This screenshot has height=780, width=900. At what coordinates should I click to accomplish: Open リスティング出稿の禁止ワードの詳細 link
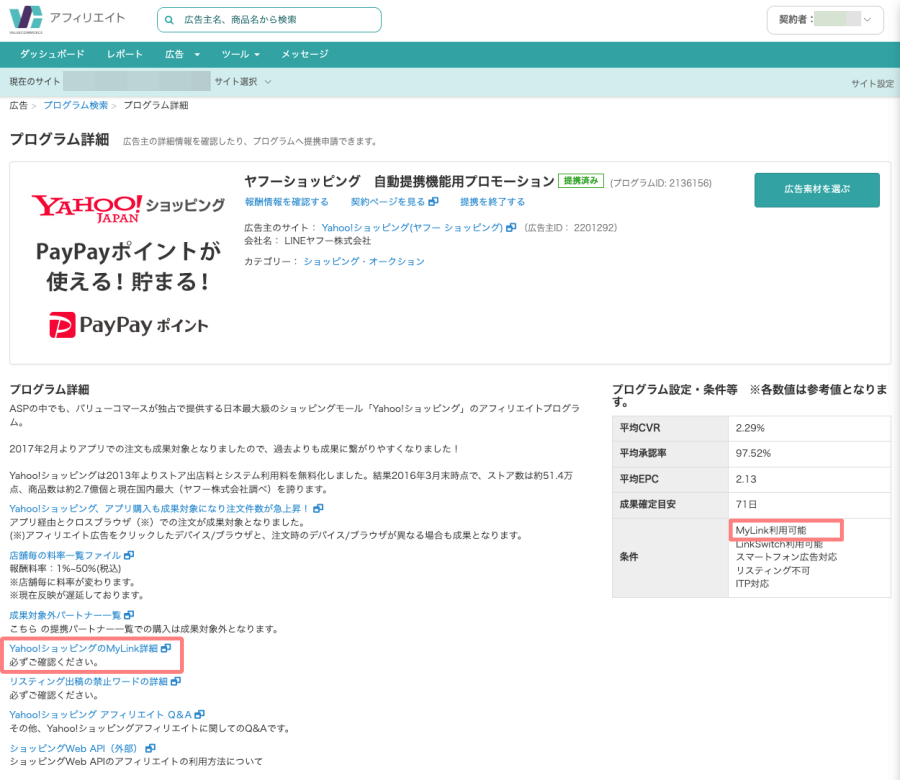pyautogui.click(x=88, y=681)
